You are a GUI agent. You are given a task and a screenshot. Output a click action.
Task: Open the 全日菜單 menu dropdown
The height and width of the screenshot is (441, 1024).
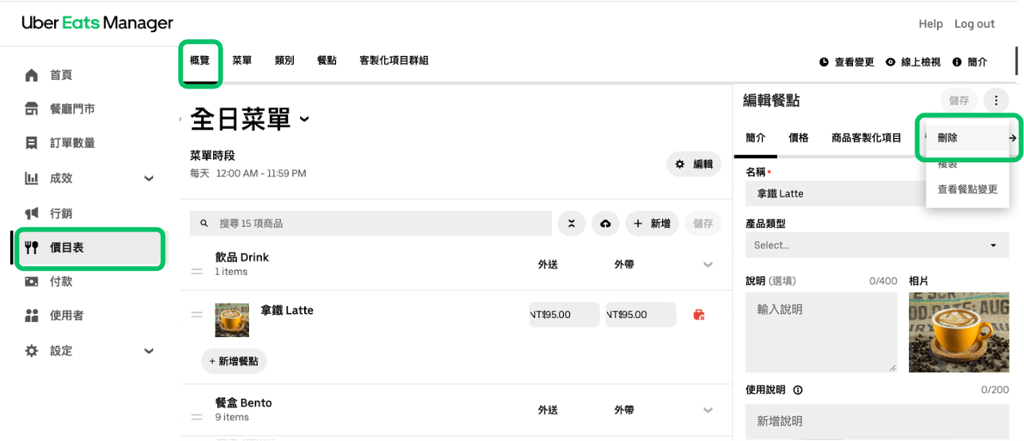(304, 120)
